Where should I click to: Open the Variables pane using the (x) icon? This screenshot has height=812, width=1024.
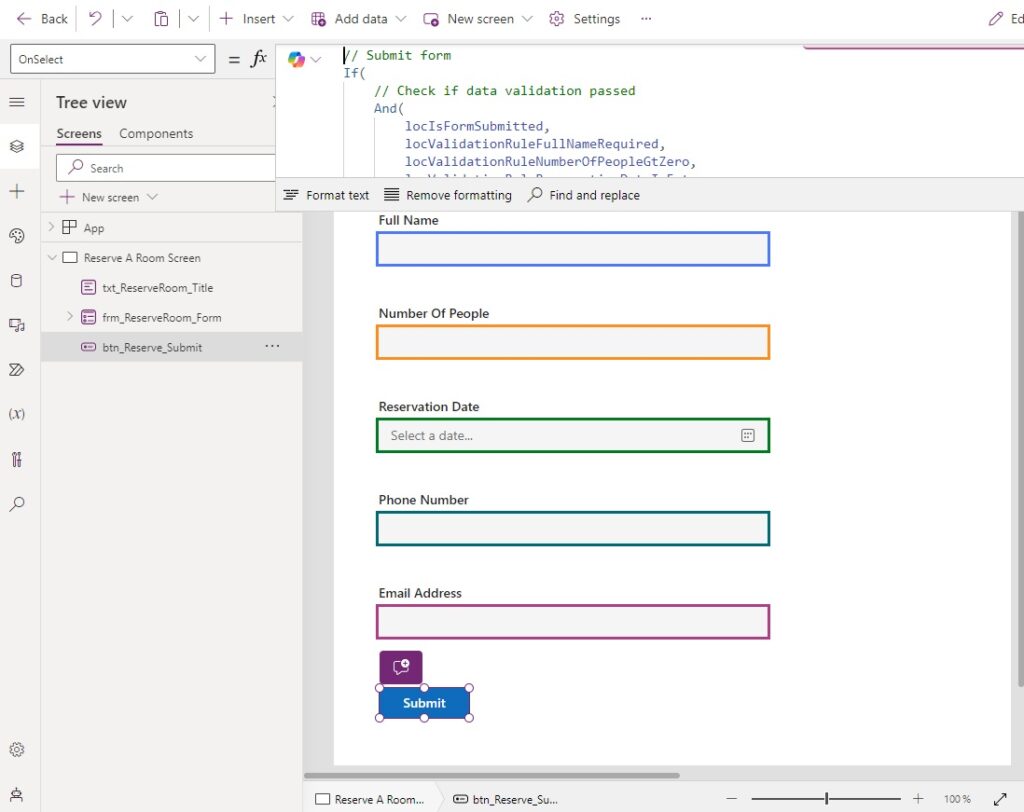click(17, 411)
